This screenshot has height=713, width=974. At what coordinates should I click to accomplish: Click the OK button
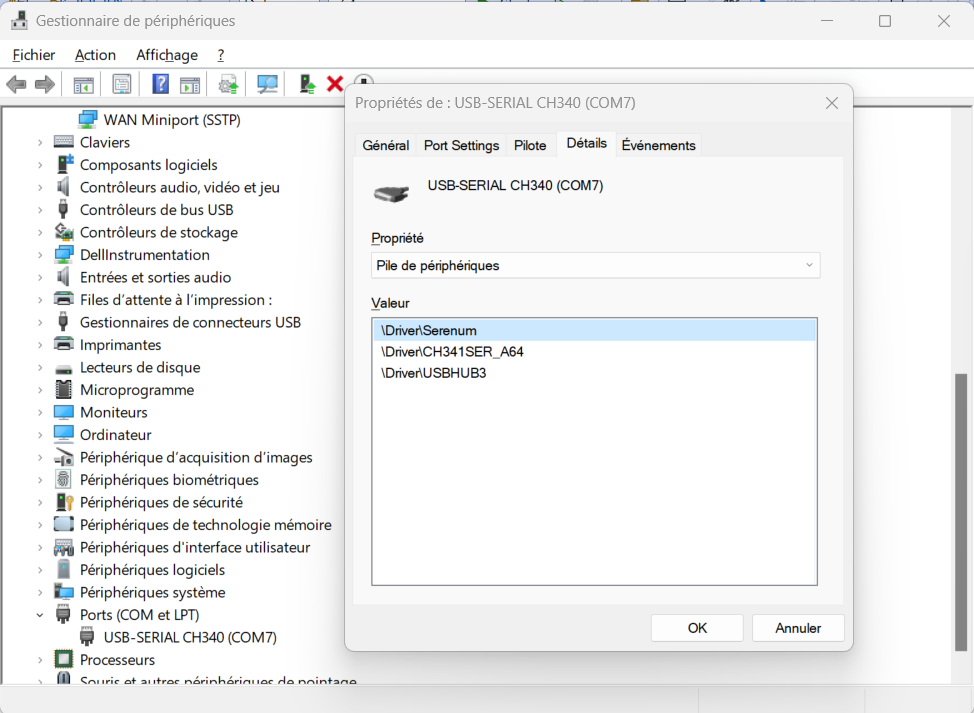[696, 628]
